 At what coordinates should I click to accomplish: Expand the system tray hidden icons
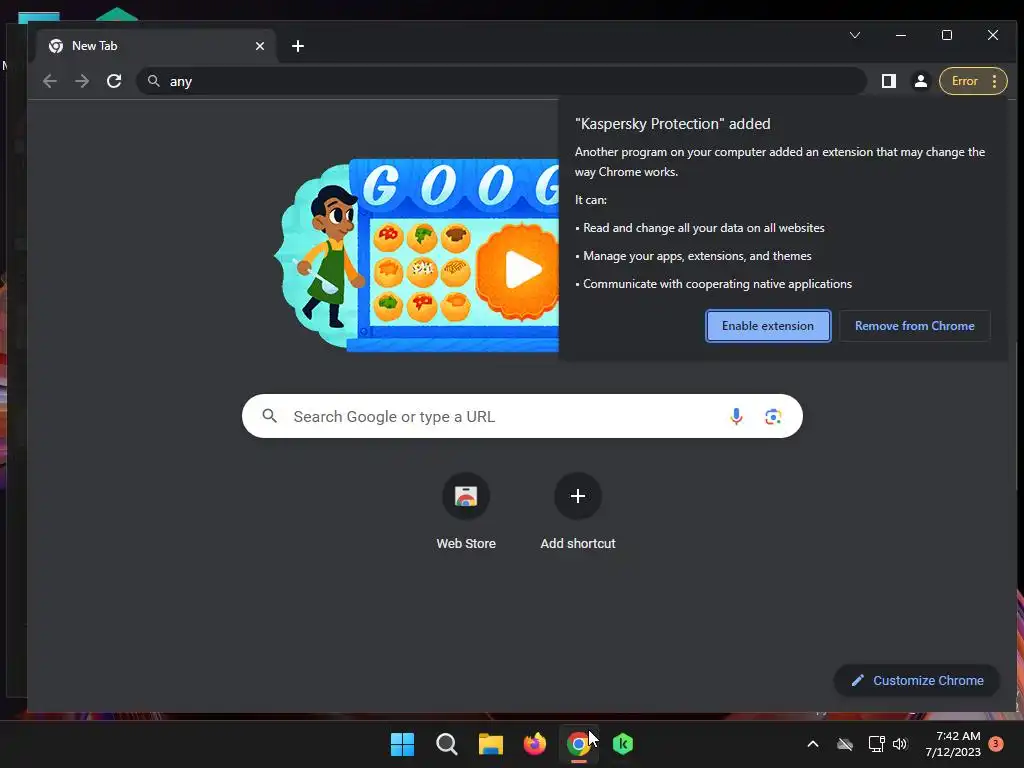pos(813,744)
